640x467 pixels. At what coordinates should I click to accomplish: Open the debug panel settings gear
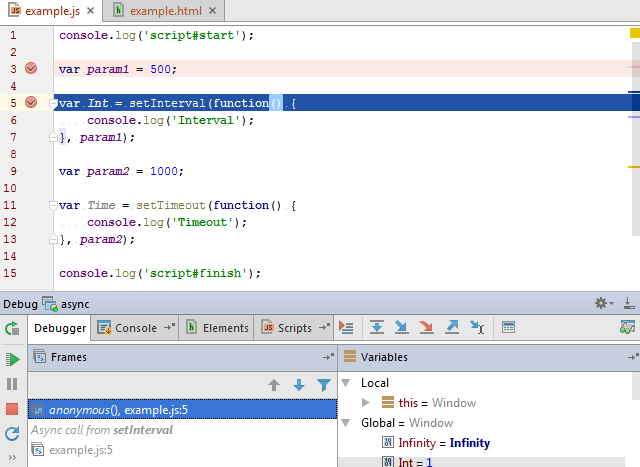point(601,303)
